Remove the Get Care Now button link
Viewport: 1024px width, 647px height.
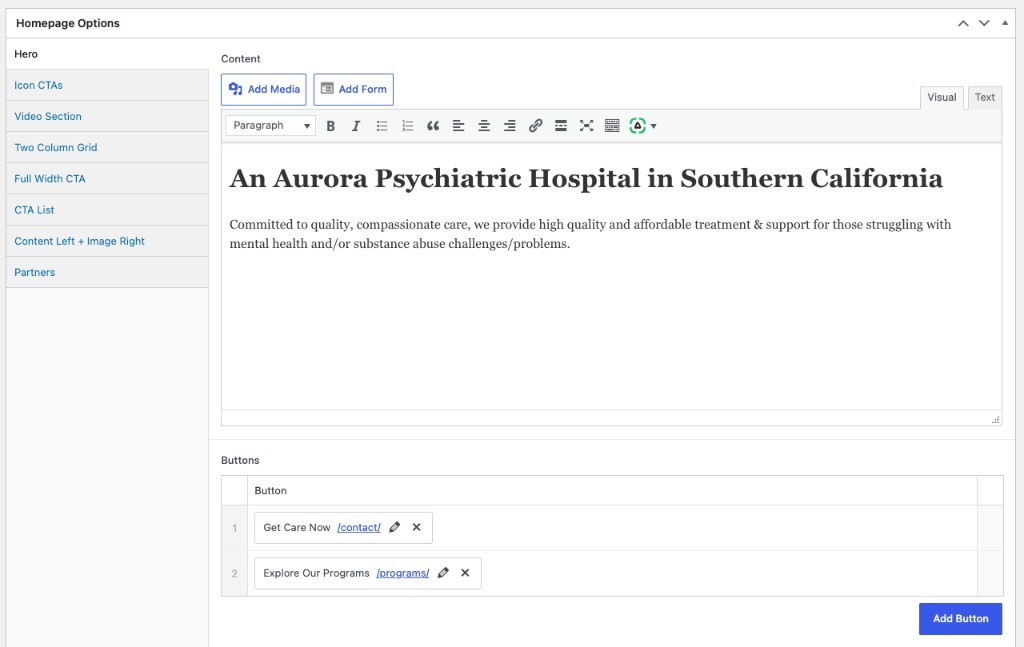pos(417,528)
